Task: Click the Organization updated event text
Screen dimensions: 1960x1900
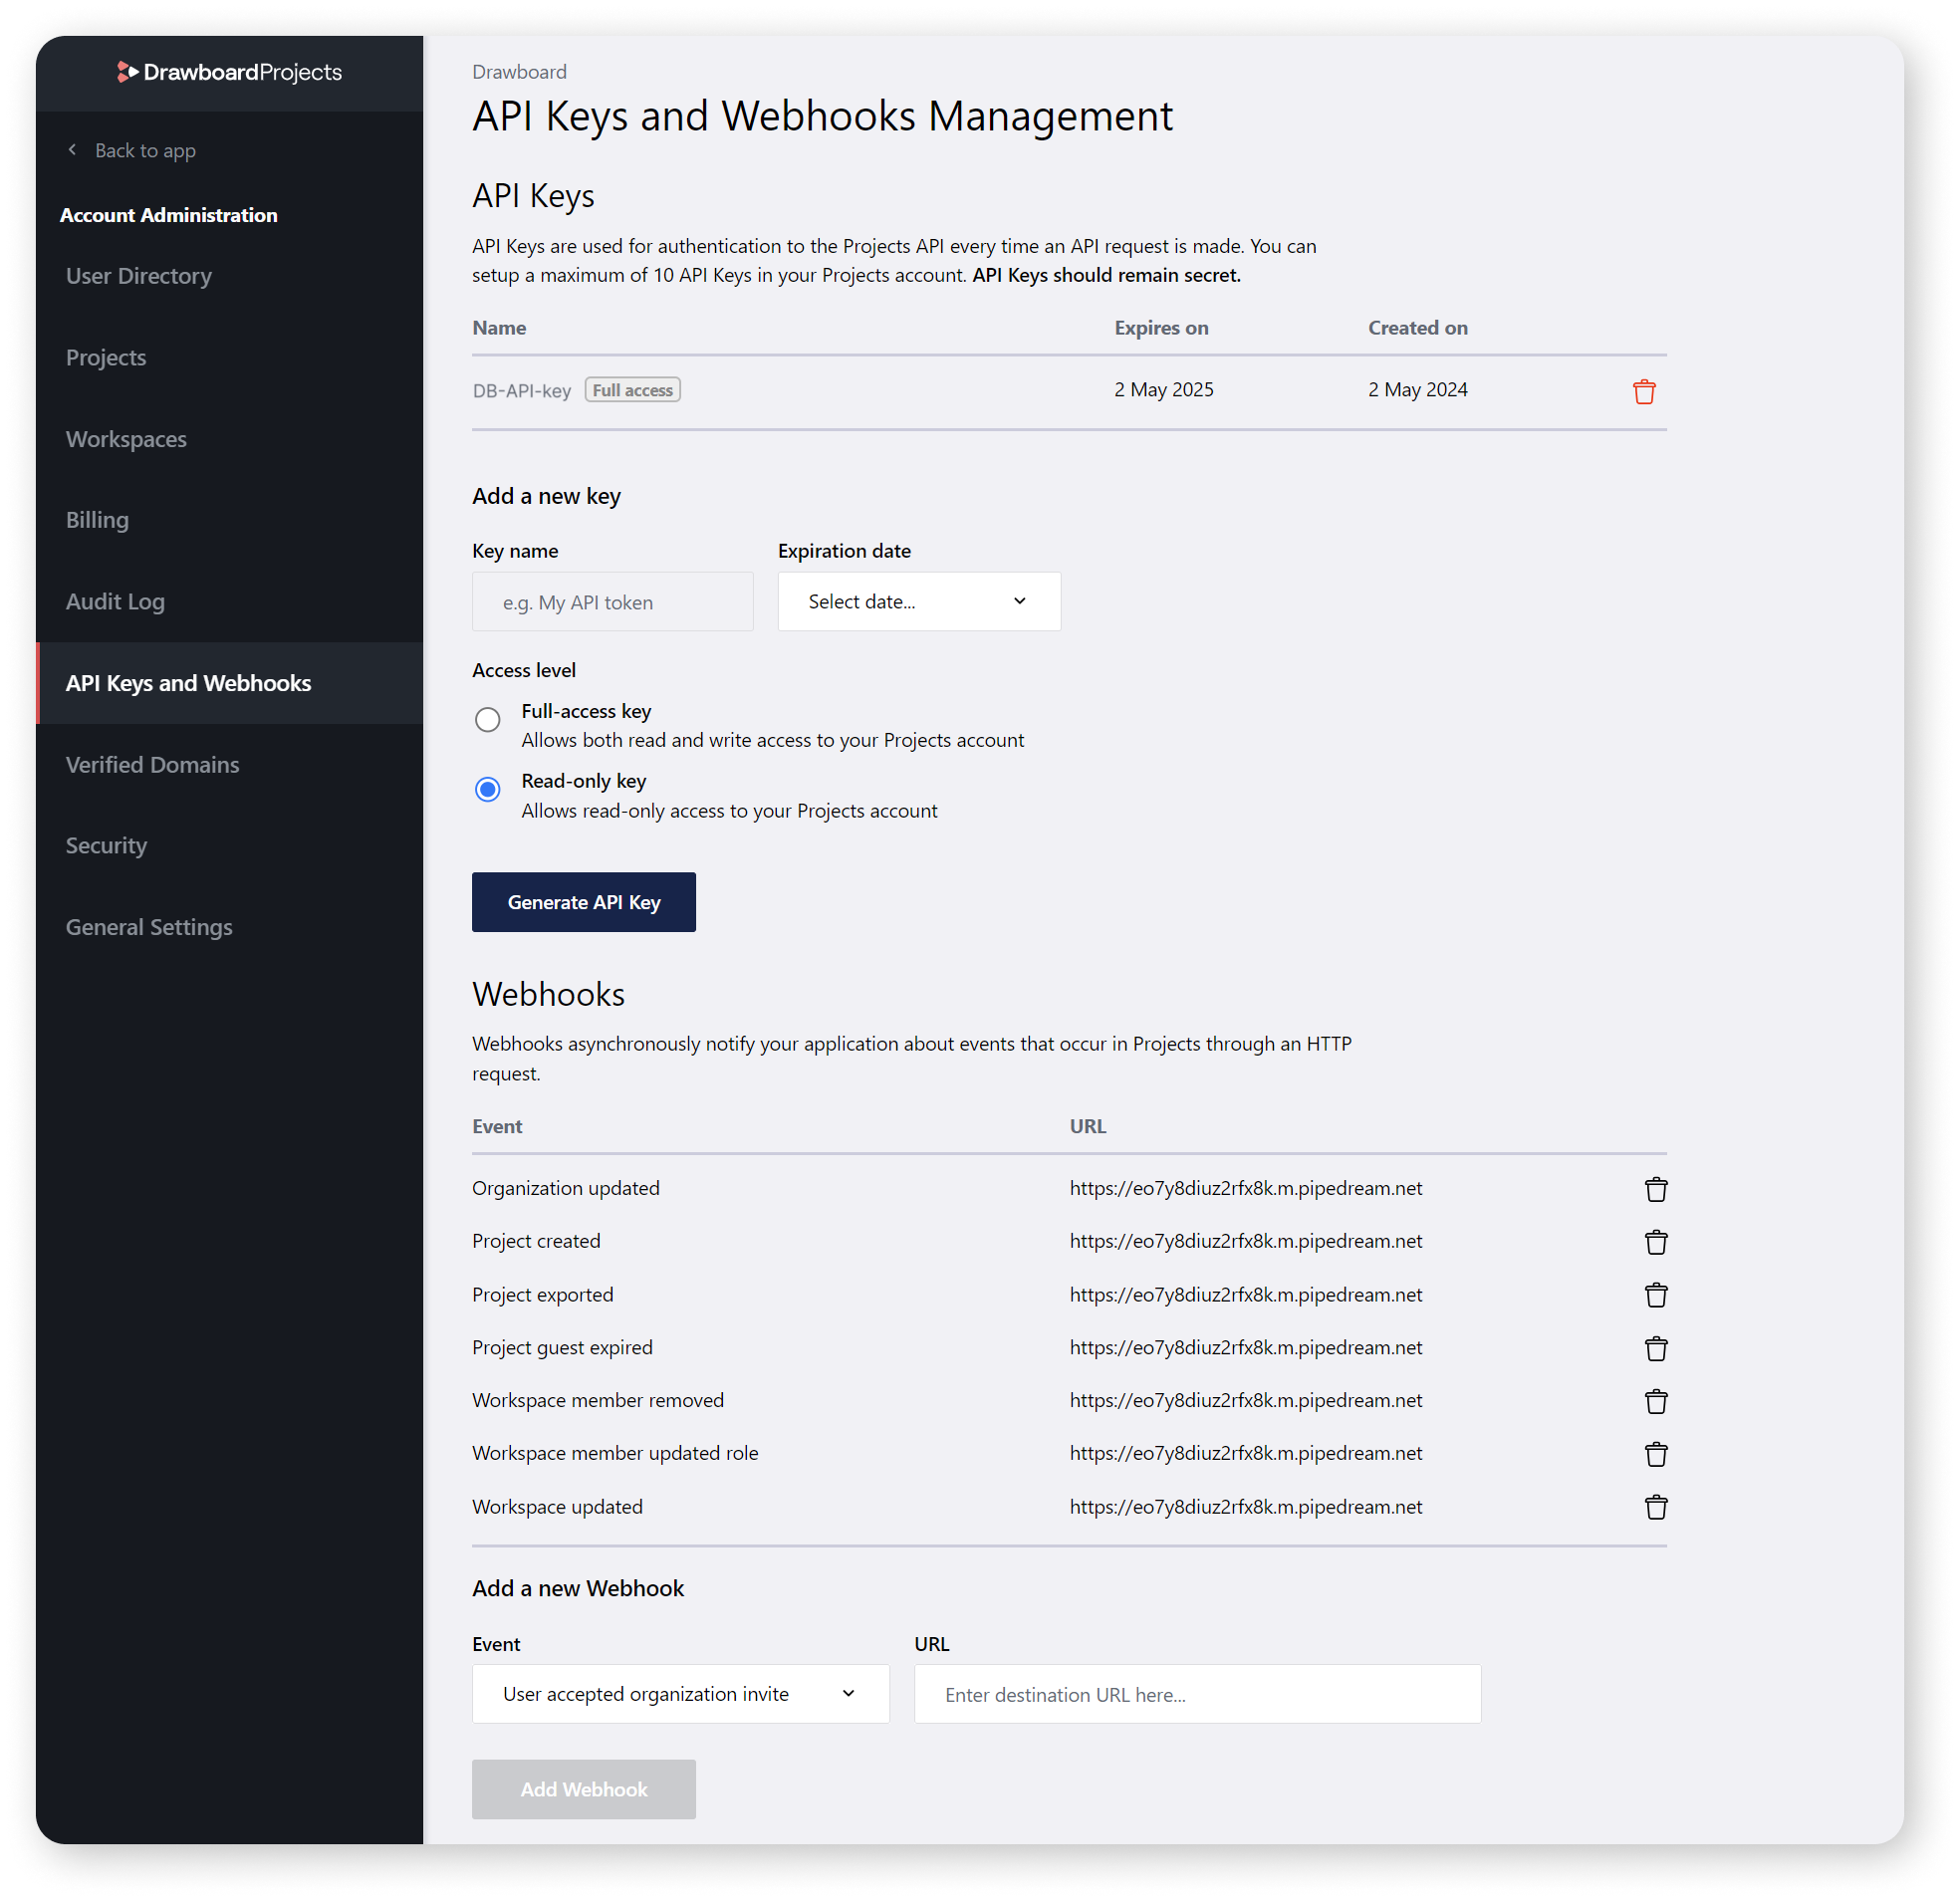Action: click(566, 1188)
